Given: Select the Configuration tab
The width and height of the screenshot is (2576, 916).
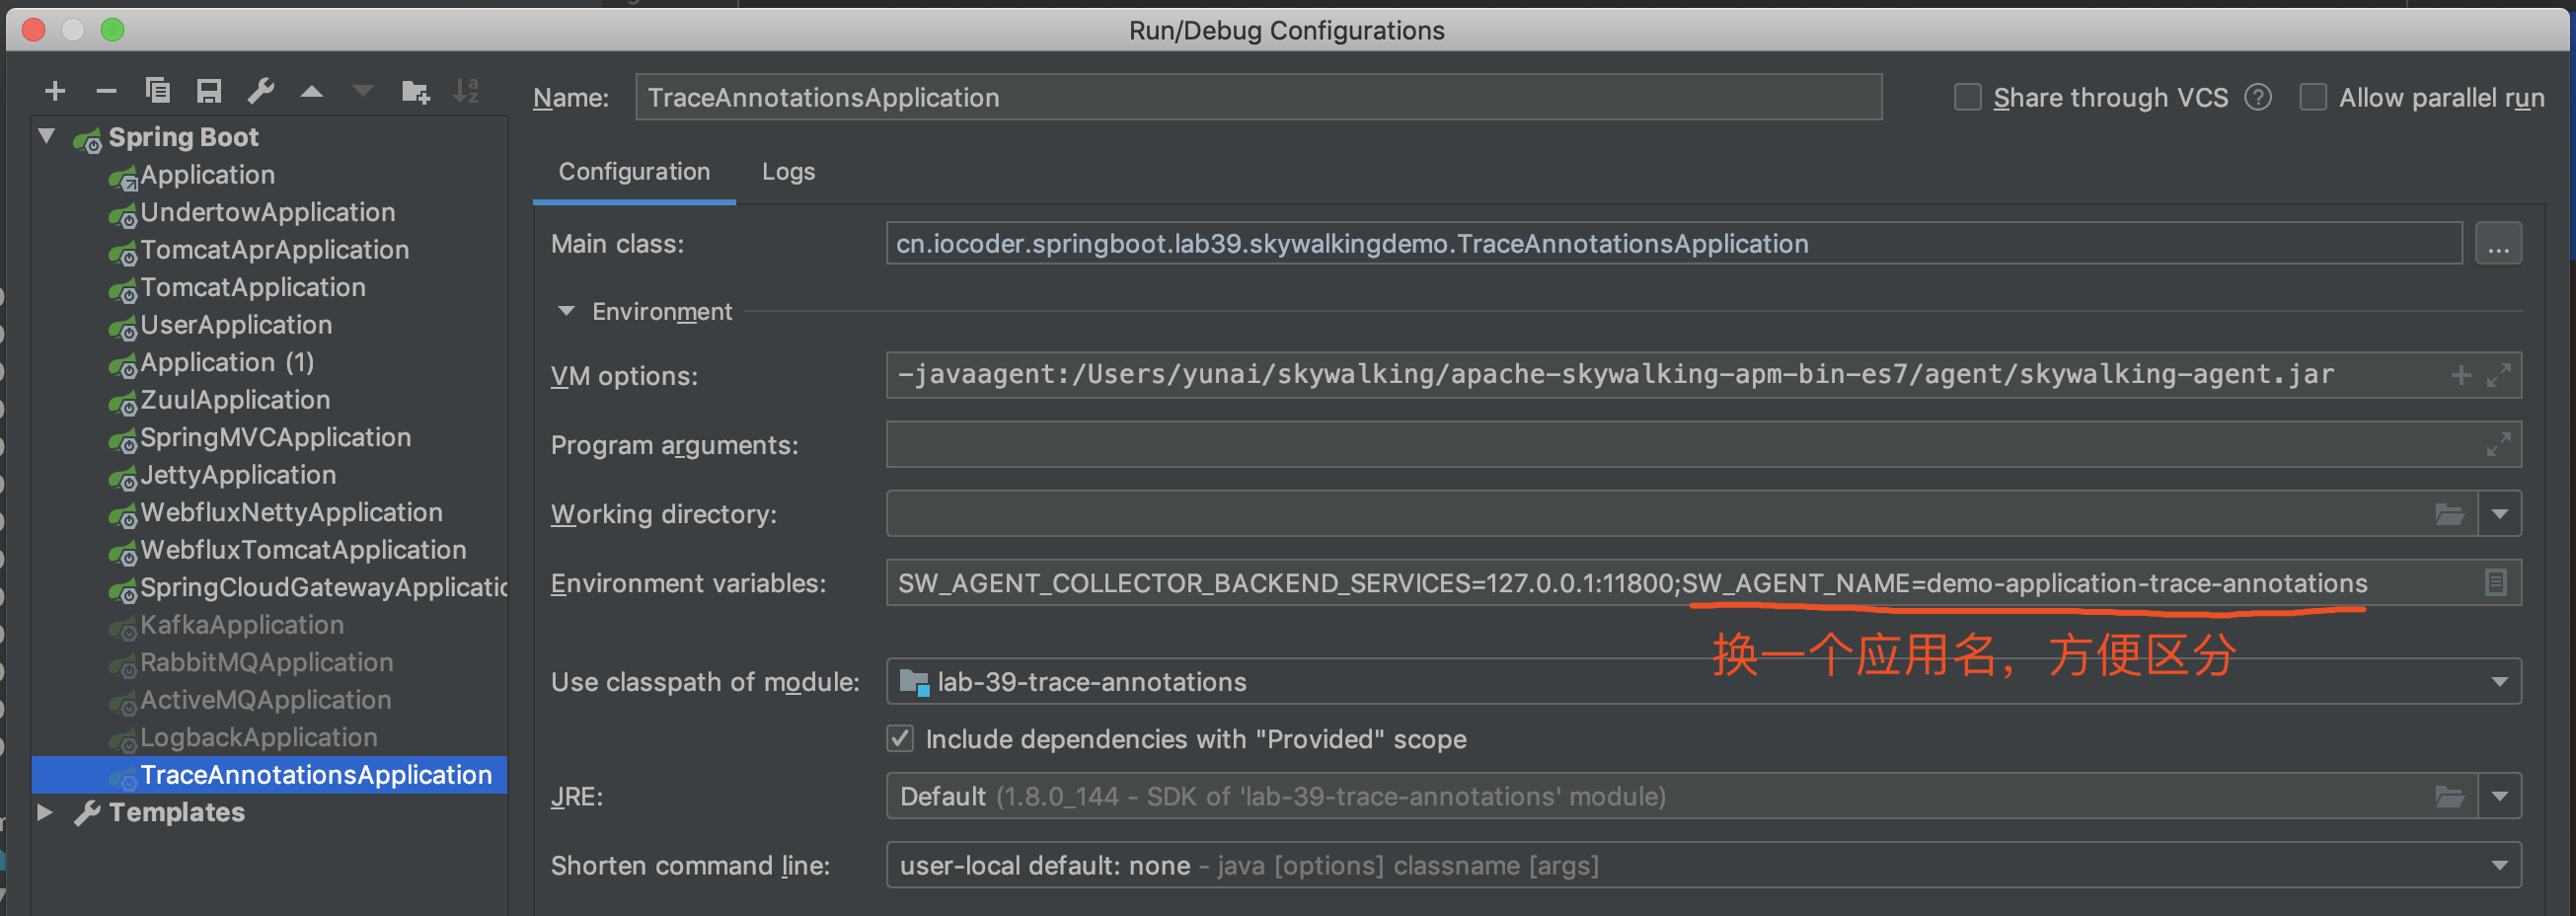Looking at the screenshot, I should coord(634,172).
